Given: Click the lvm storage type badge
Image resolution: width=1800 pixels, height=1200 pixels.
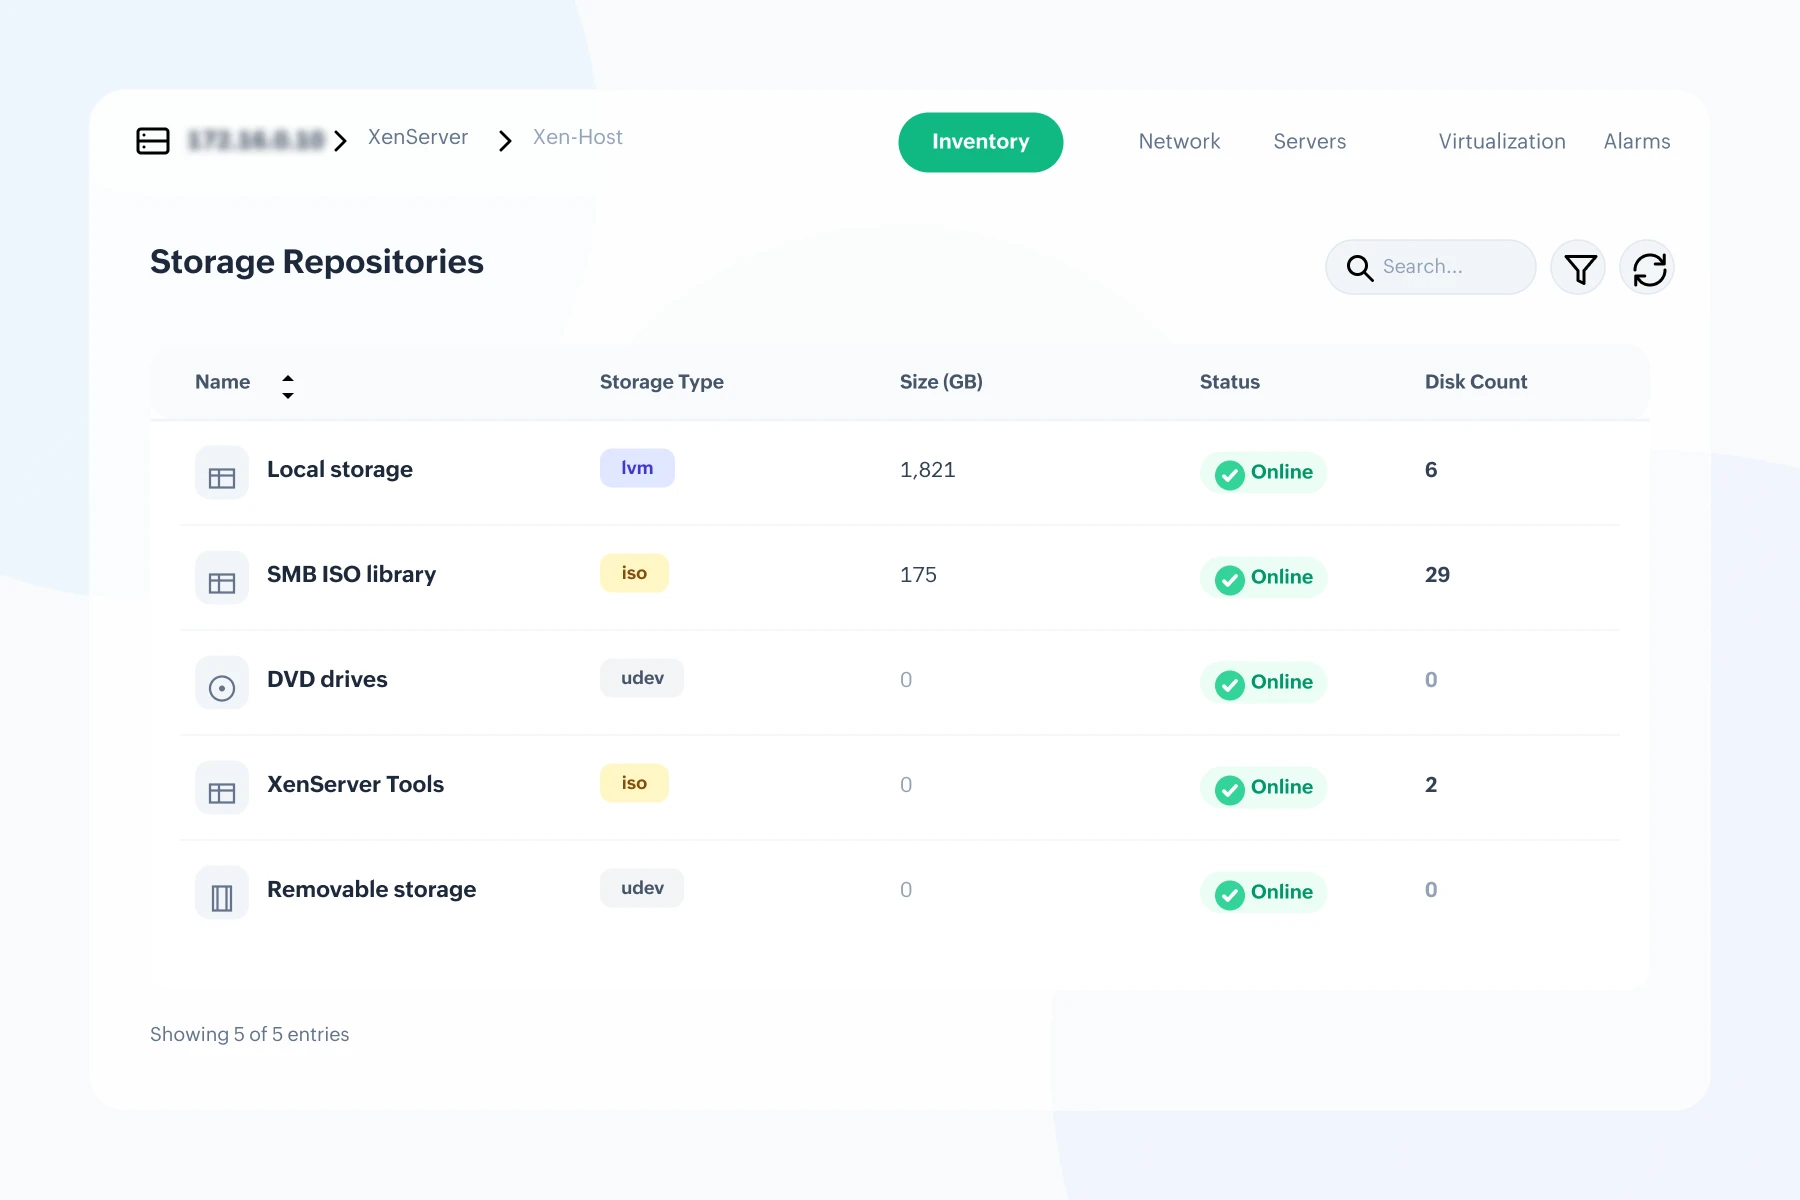Looking at the screenshot, I should [637, 468].
